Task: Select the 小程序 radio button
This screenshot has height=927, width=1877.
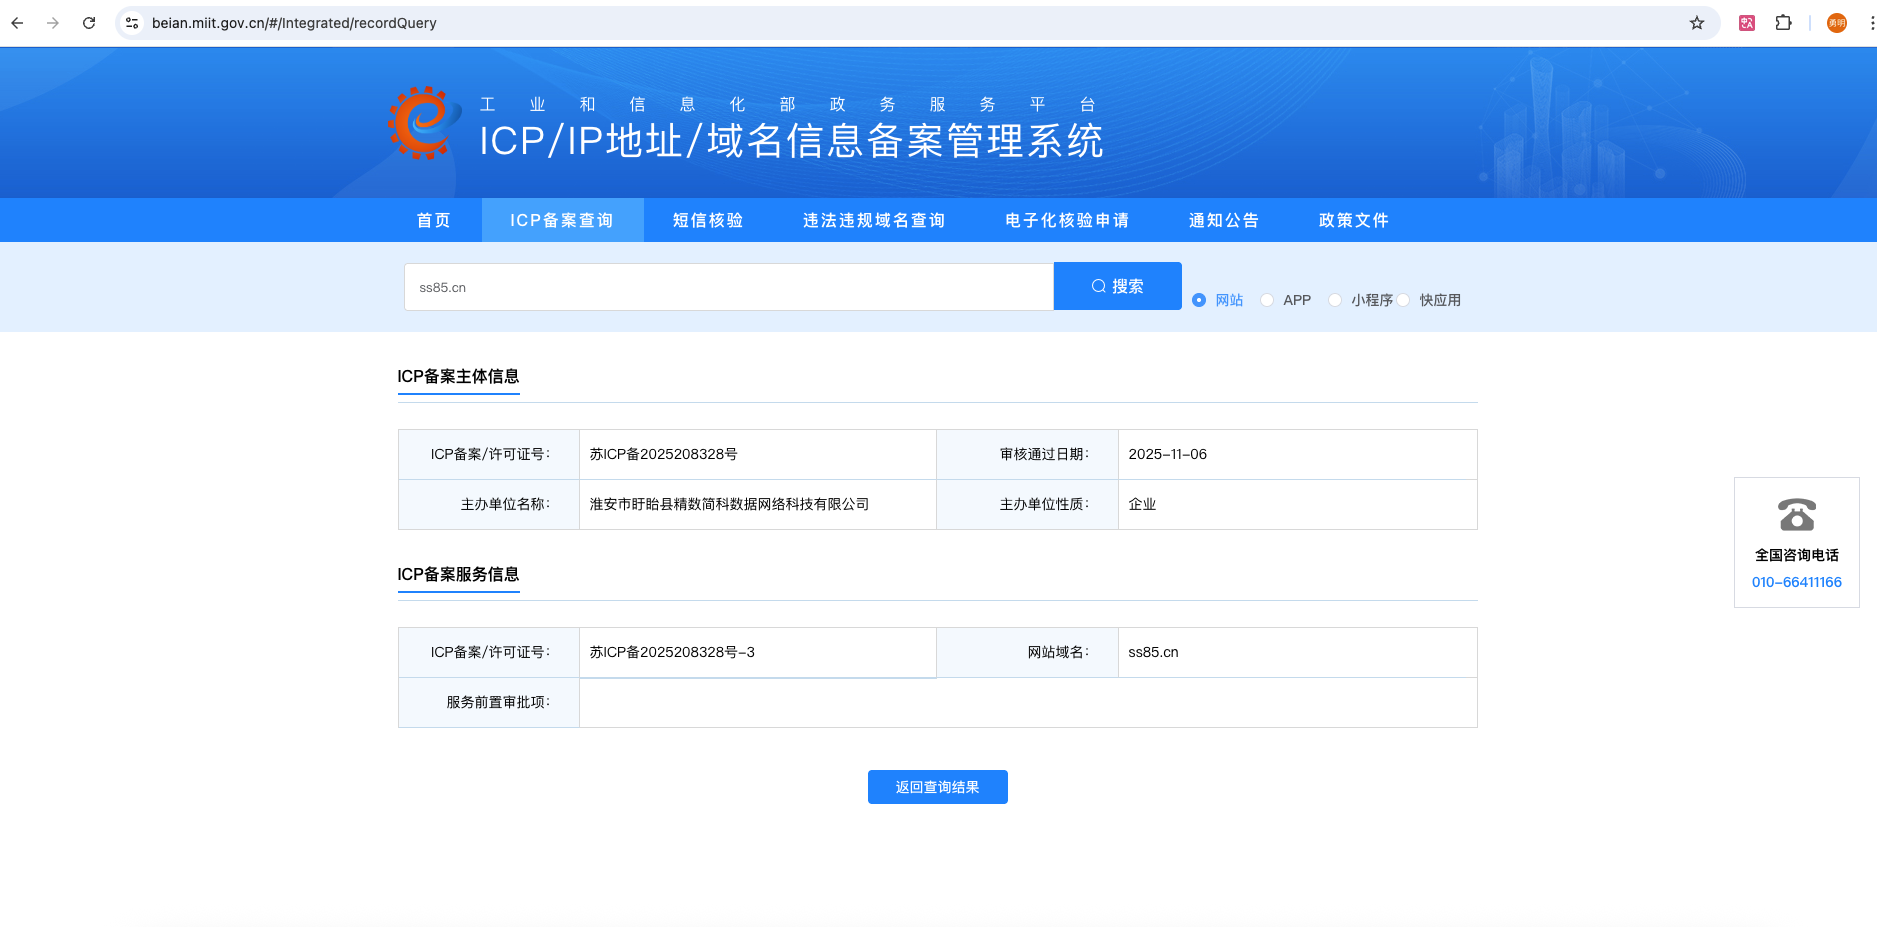Action: pos(1335,300)
